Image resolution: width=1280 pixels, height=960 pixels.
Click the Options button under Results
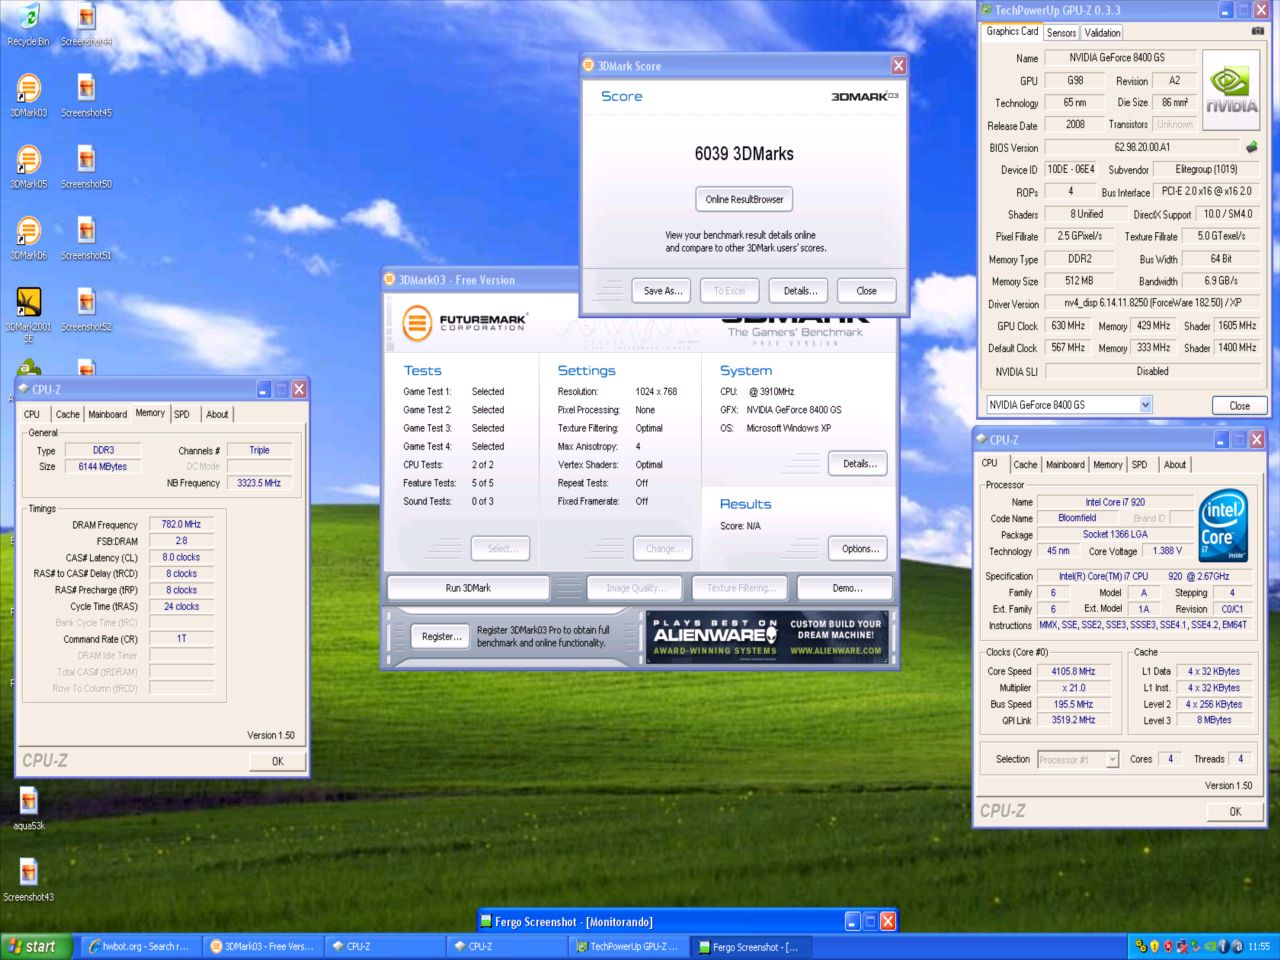tap(859, 548)
